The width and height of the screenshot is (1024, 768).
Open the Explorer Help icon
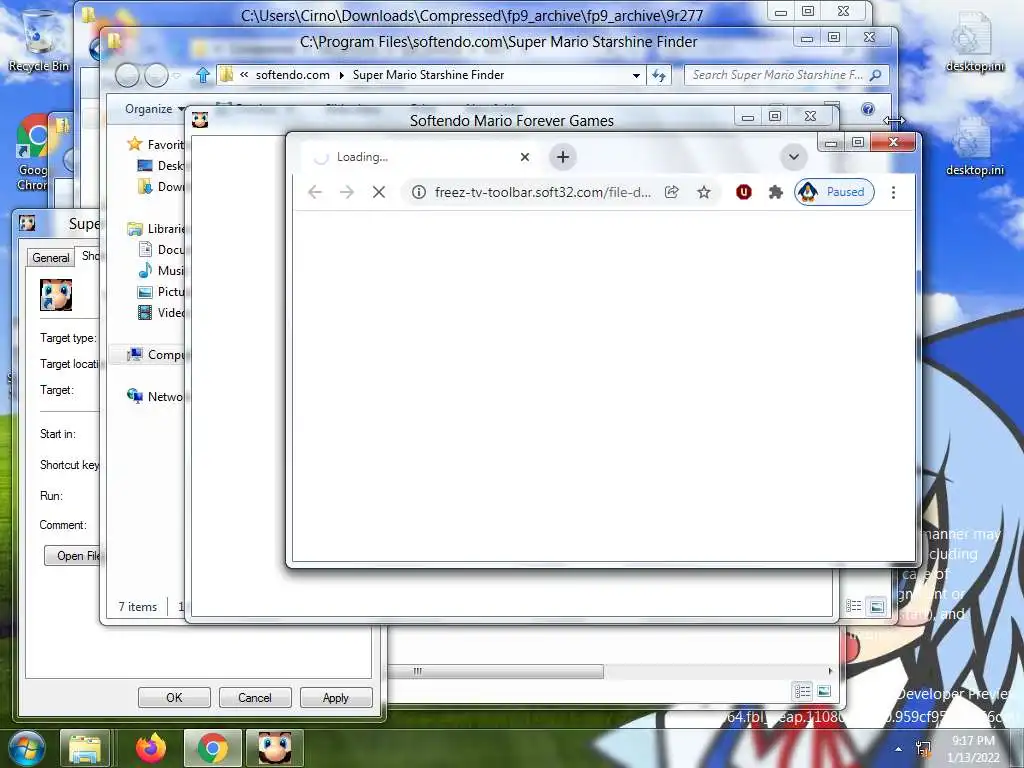click(868, 109)
